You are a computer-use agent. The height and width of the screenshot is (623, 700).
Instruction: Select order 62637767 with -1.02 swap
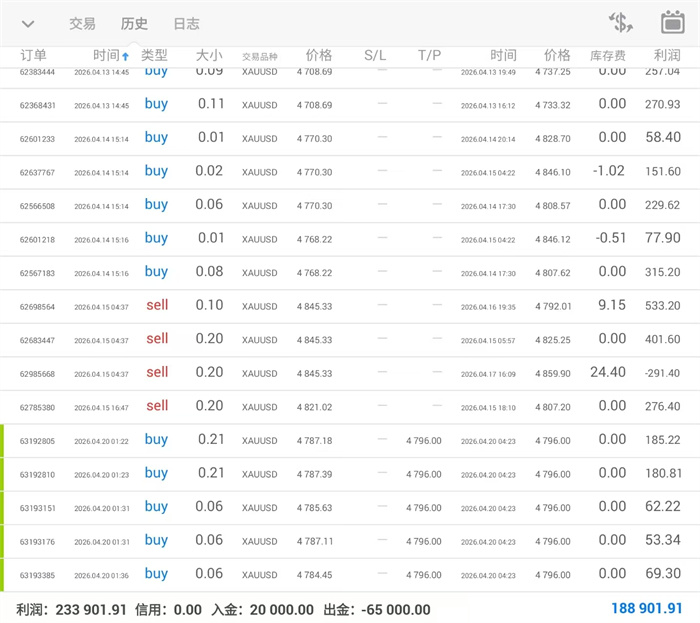[350, 172]
